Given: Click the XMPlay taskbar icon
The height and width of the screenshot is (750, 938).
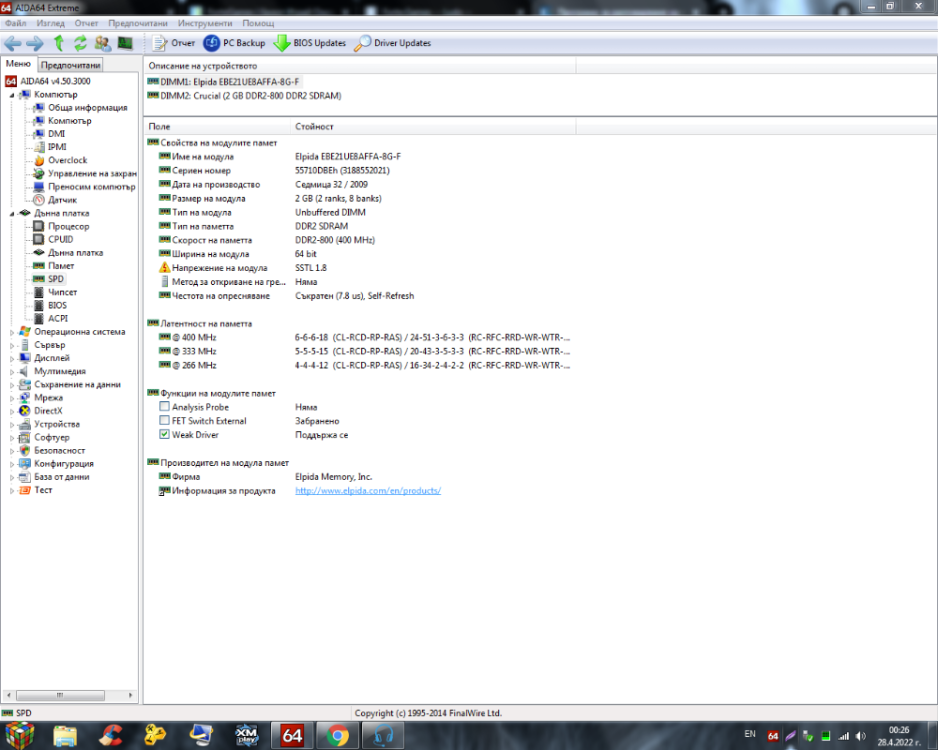Looking at the screenshot, I should [x=246, y=736].
